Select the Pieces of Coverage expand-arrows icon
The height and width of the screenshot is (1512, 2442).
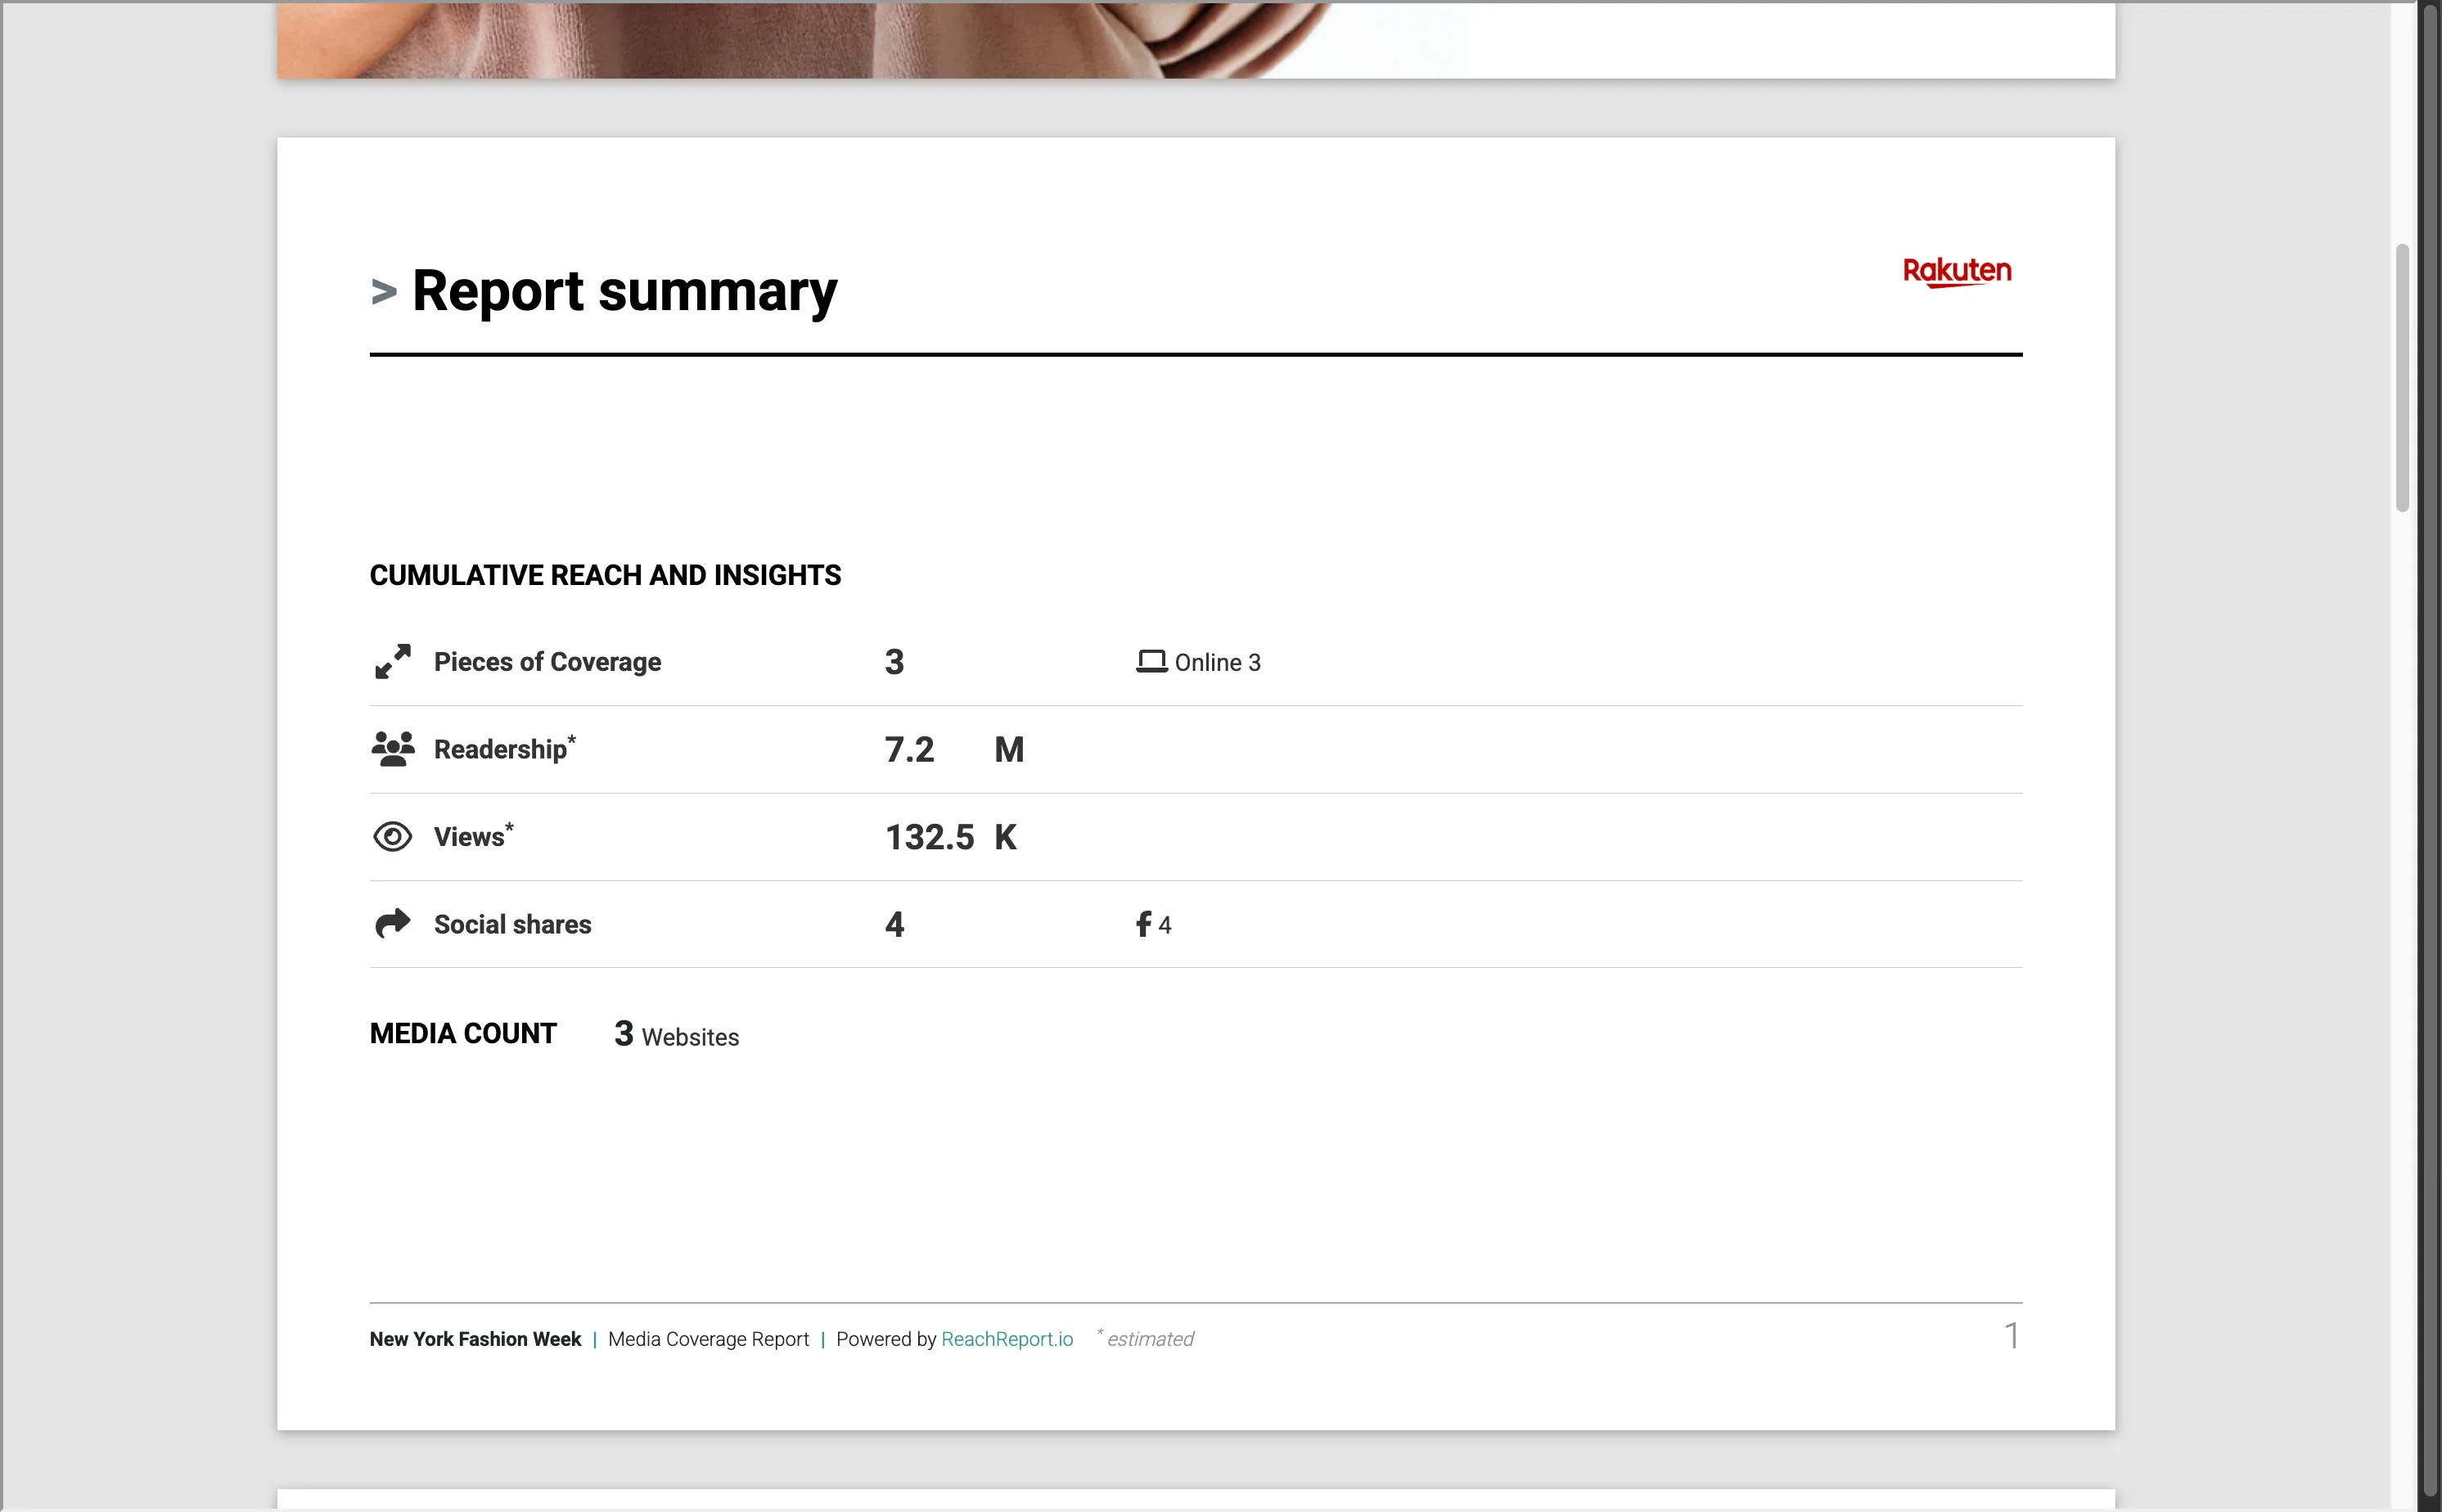391,661
